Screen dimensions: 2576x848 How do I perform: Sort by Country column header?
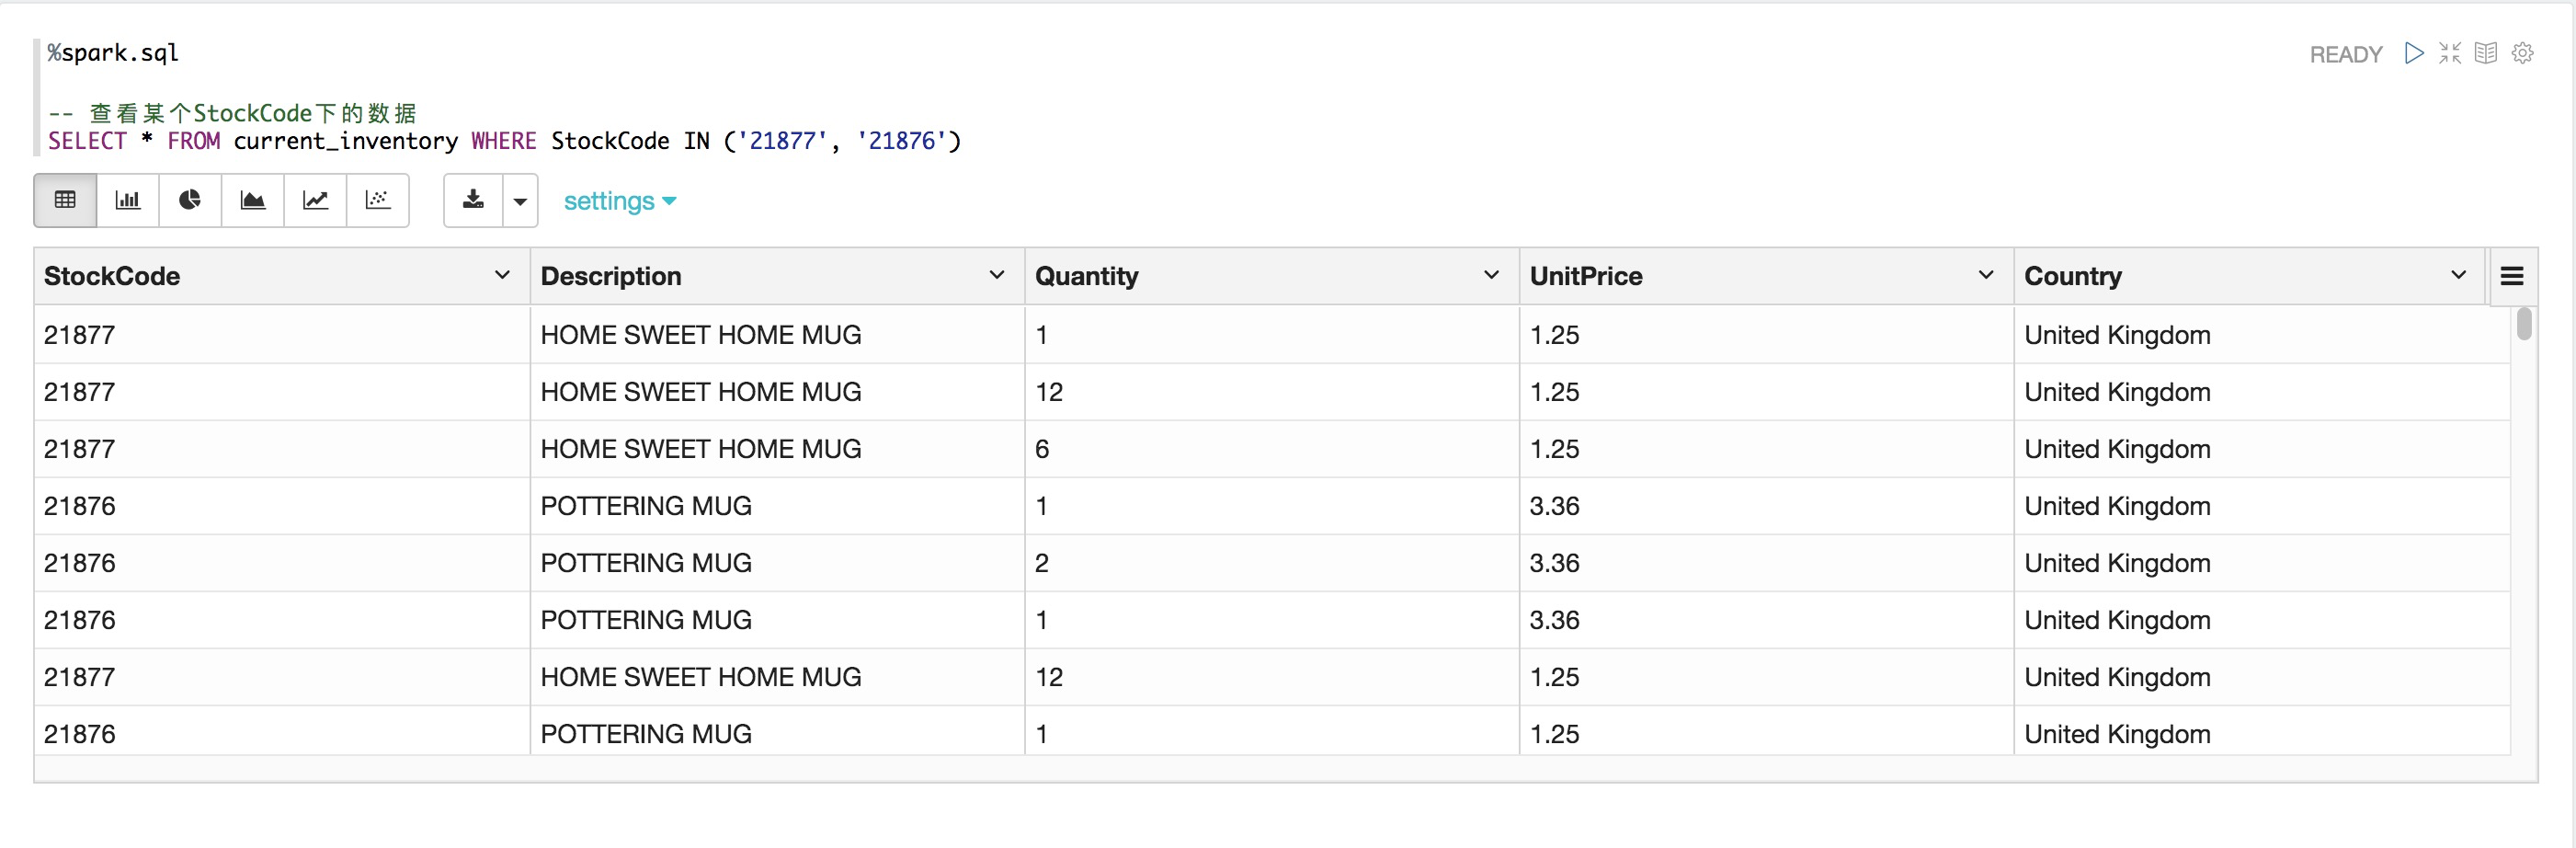point(2073,276)
